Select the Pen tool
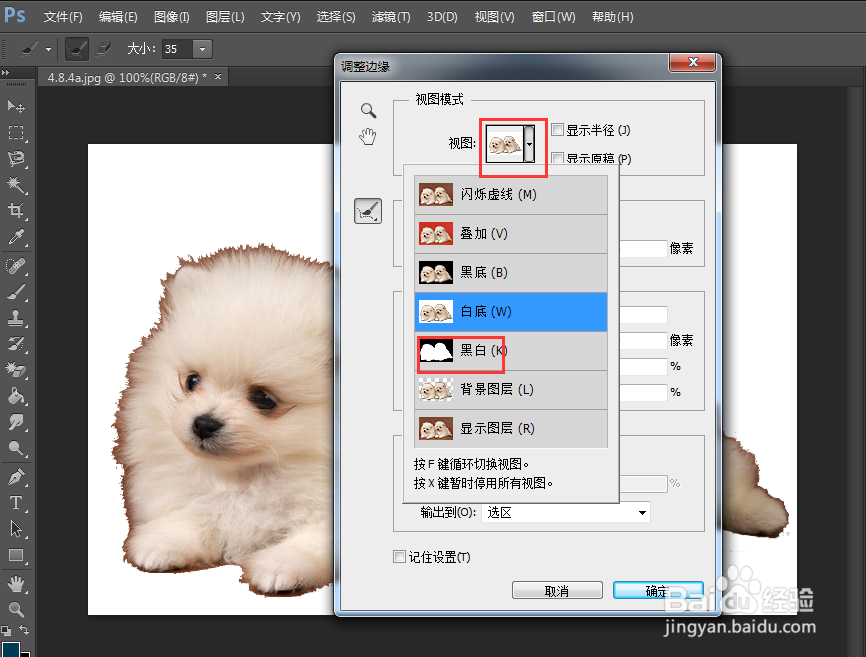Viewport: 866px width, 657px height. [15, 476]
